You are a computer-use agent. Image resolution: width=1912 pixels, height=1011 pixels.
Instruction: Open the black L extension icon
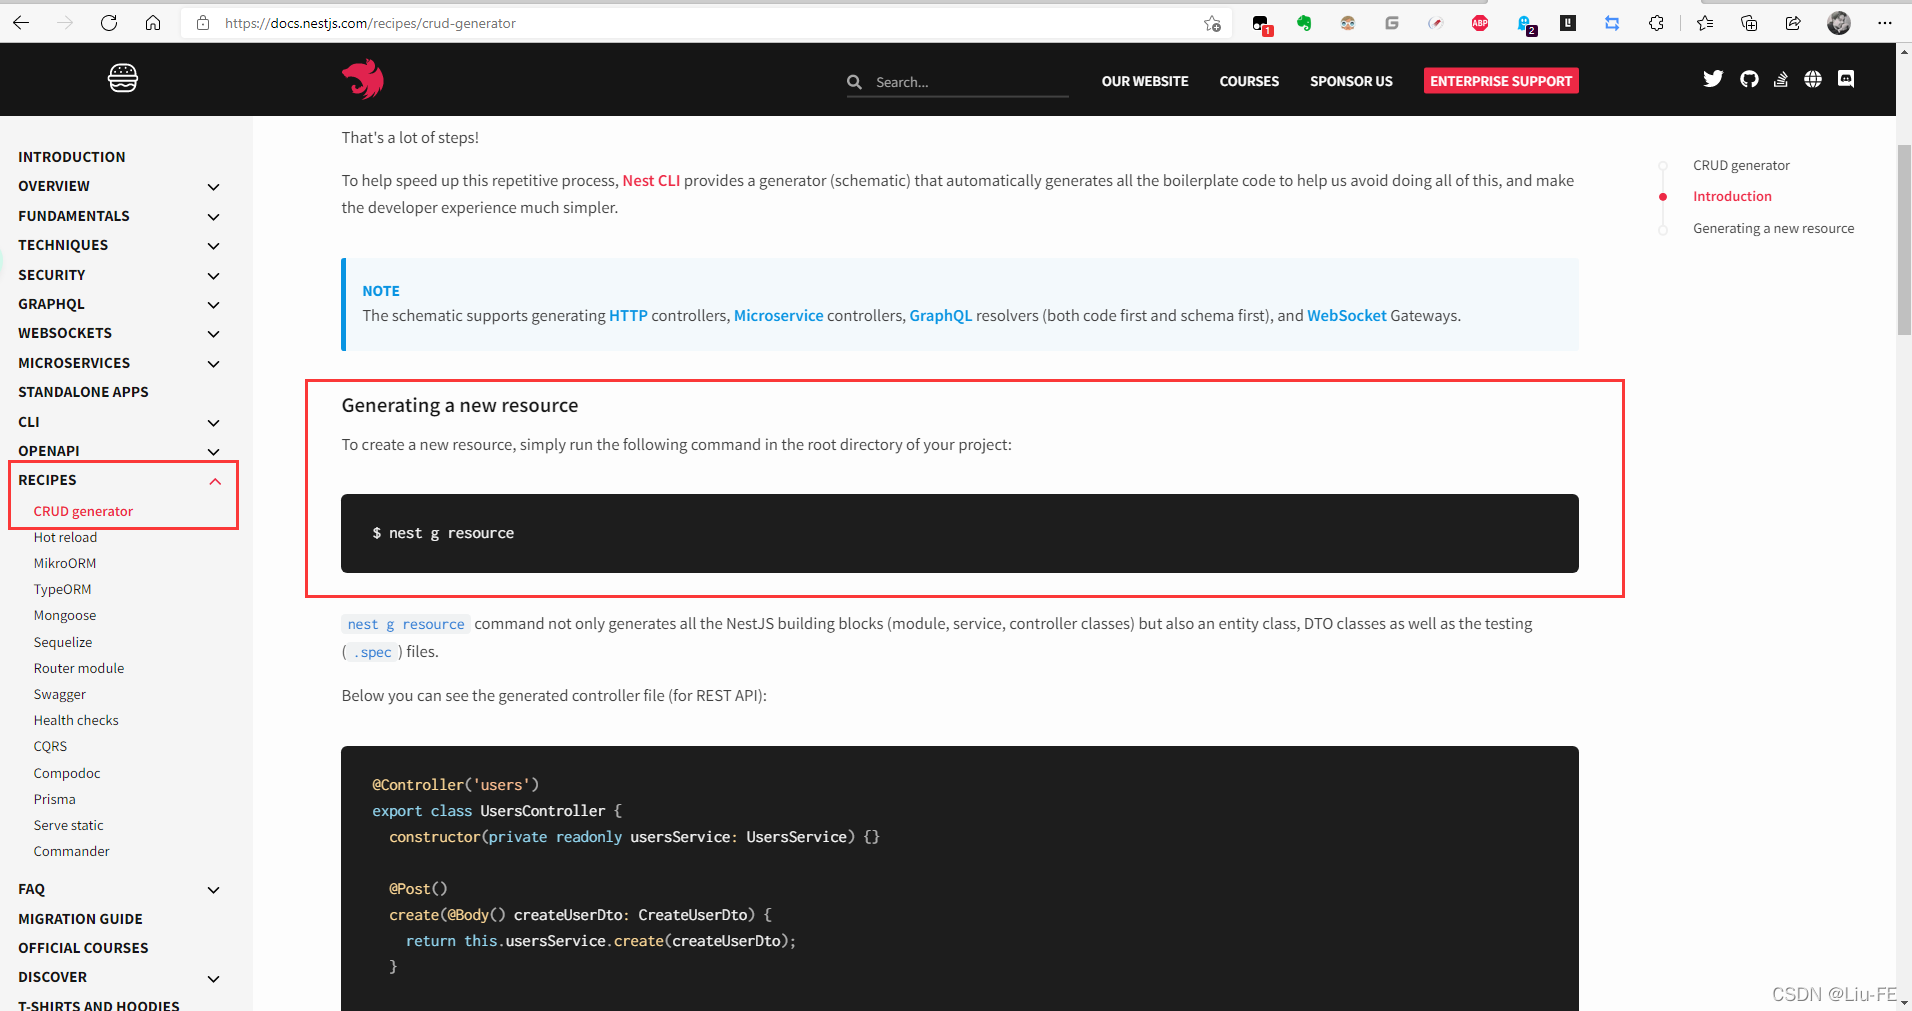tap(1568, 23)
